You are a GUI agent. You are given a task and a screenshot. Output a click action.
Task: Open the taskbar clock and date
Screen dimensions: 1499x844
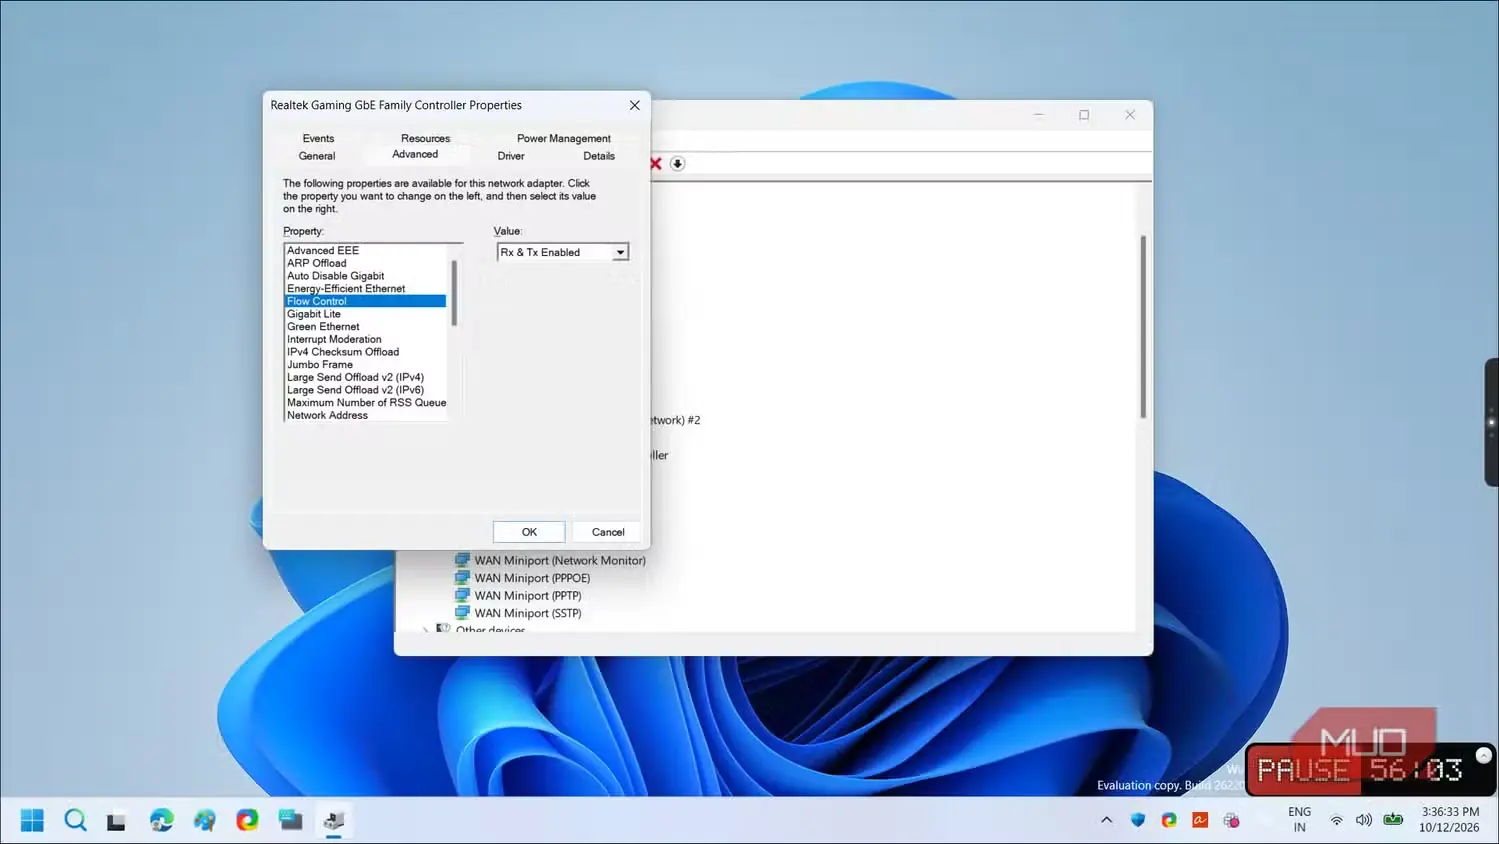(1449, 820)
